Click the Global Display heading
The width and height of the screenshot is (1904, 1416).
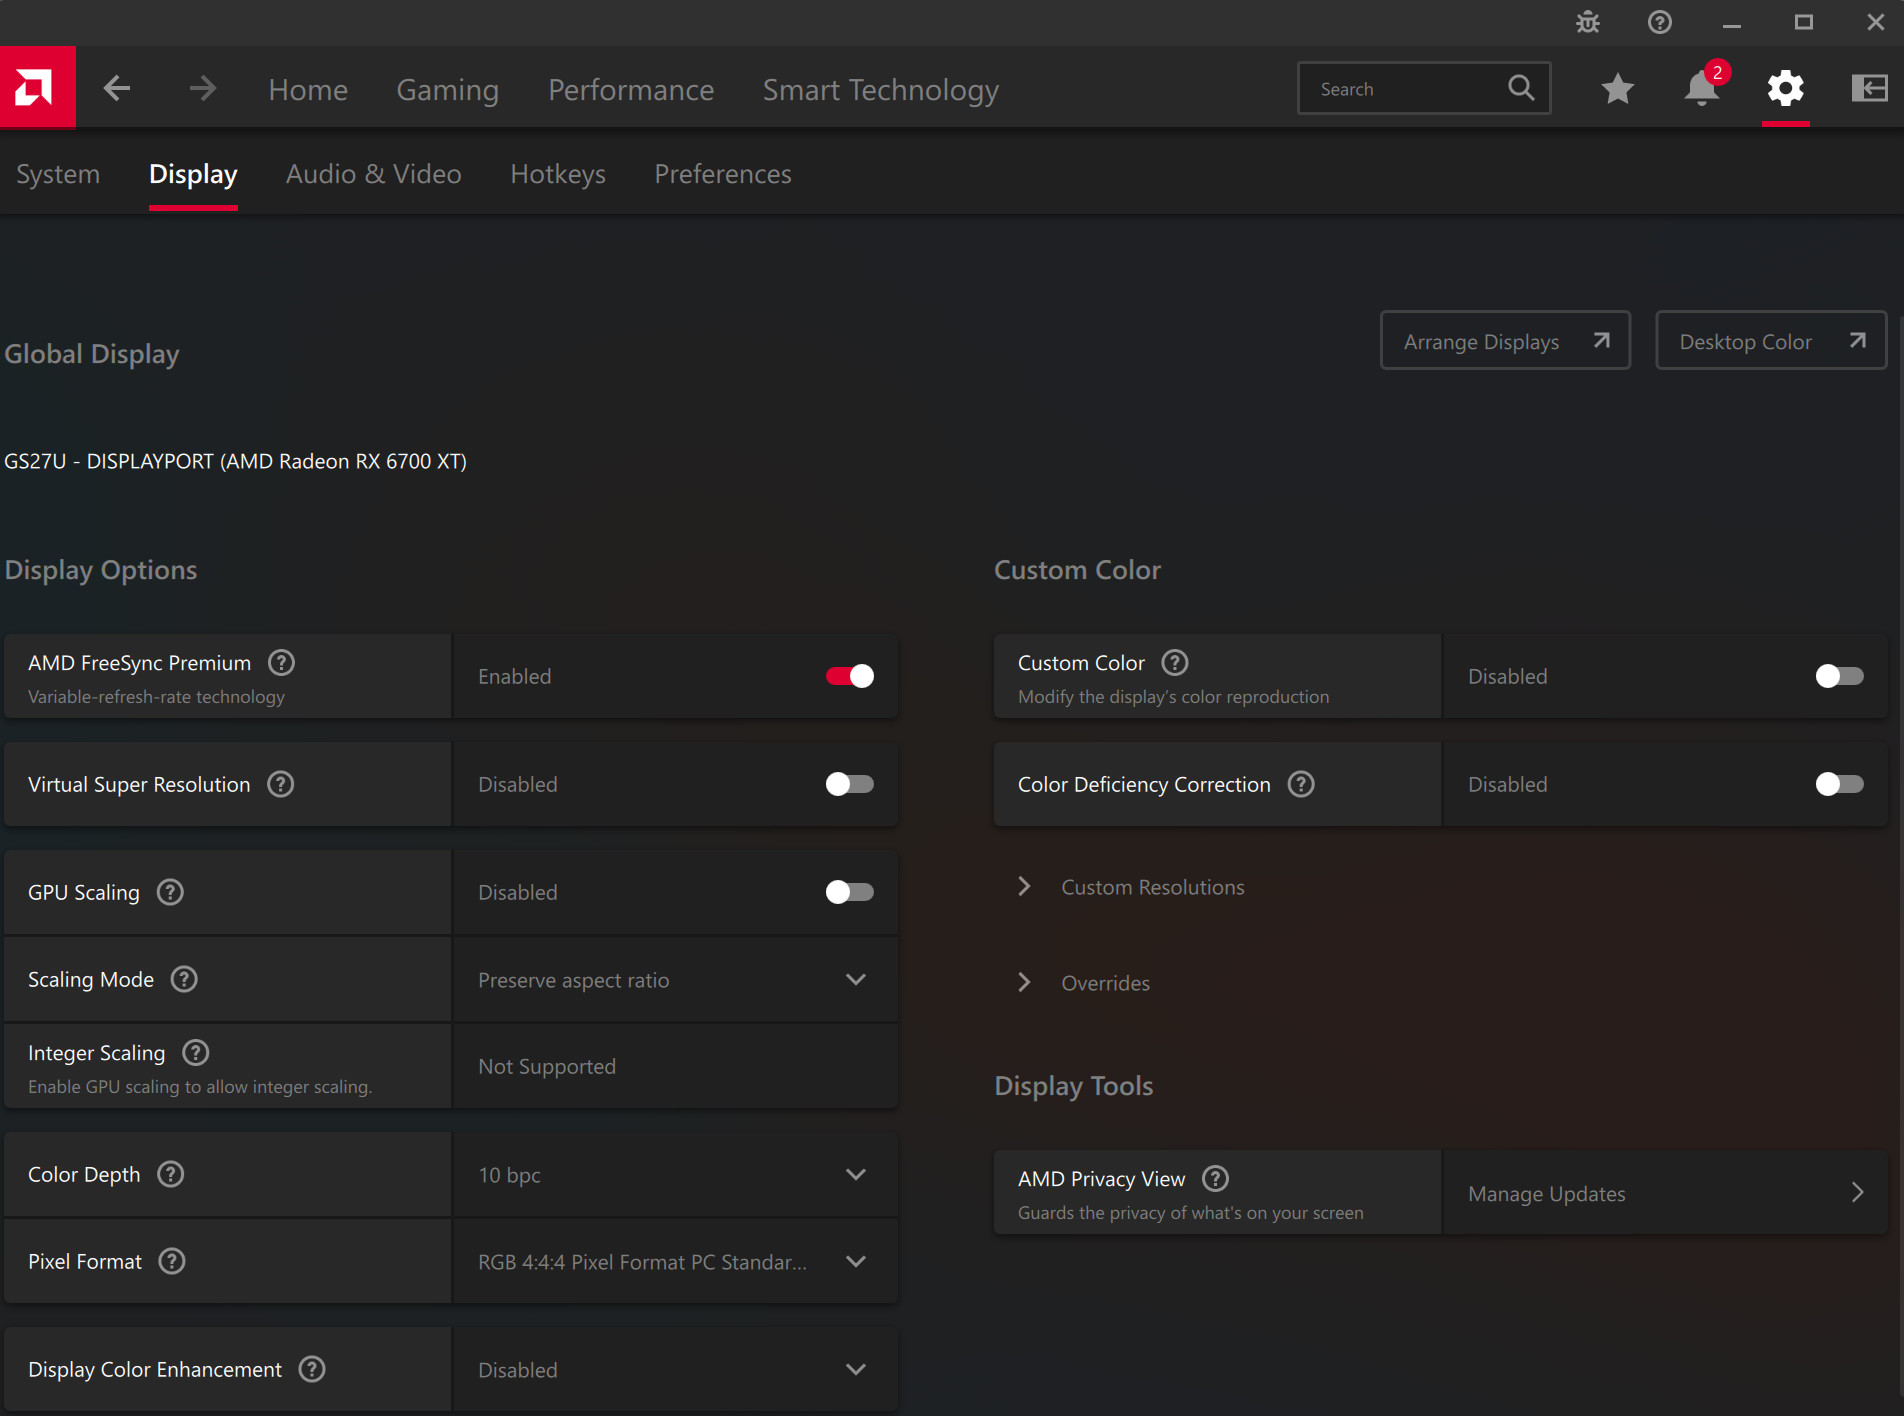tap(92, 354)
